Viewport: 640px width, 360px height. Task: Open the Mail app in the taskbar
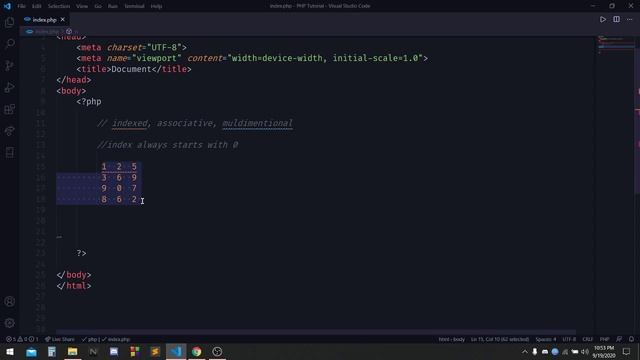click(x=31, y=351)
